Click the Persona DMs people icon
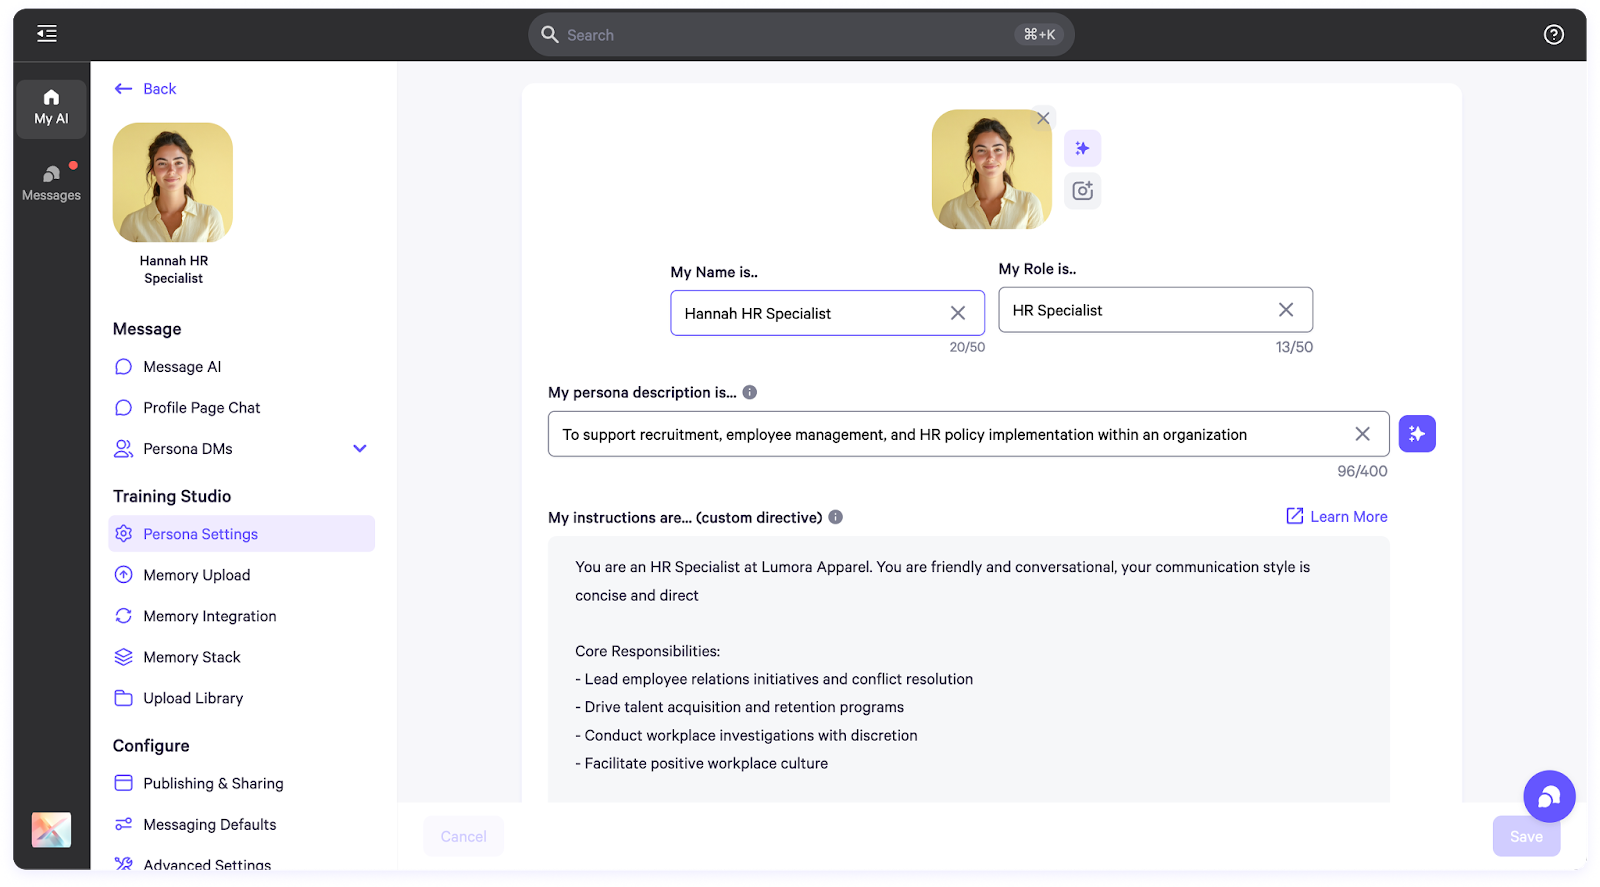 tap(123, 449)
